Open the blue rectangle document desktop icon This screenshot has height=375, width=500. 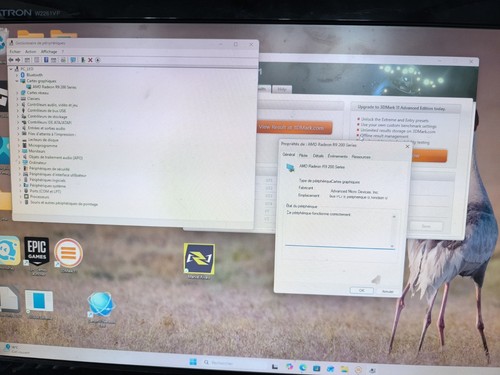[x=39, y=301]
